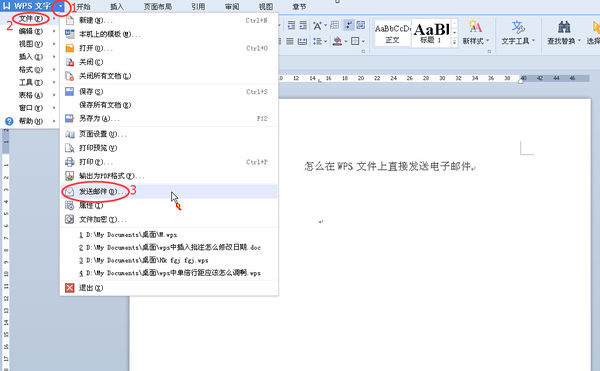Click the Properties icon

[x=70, y=205]
